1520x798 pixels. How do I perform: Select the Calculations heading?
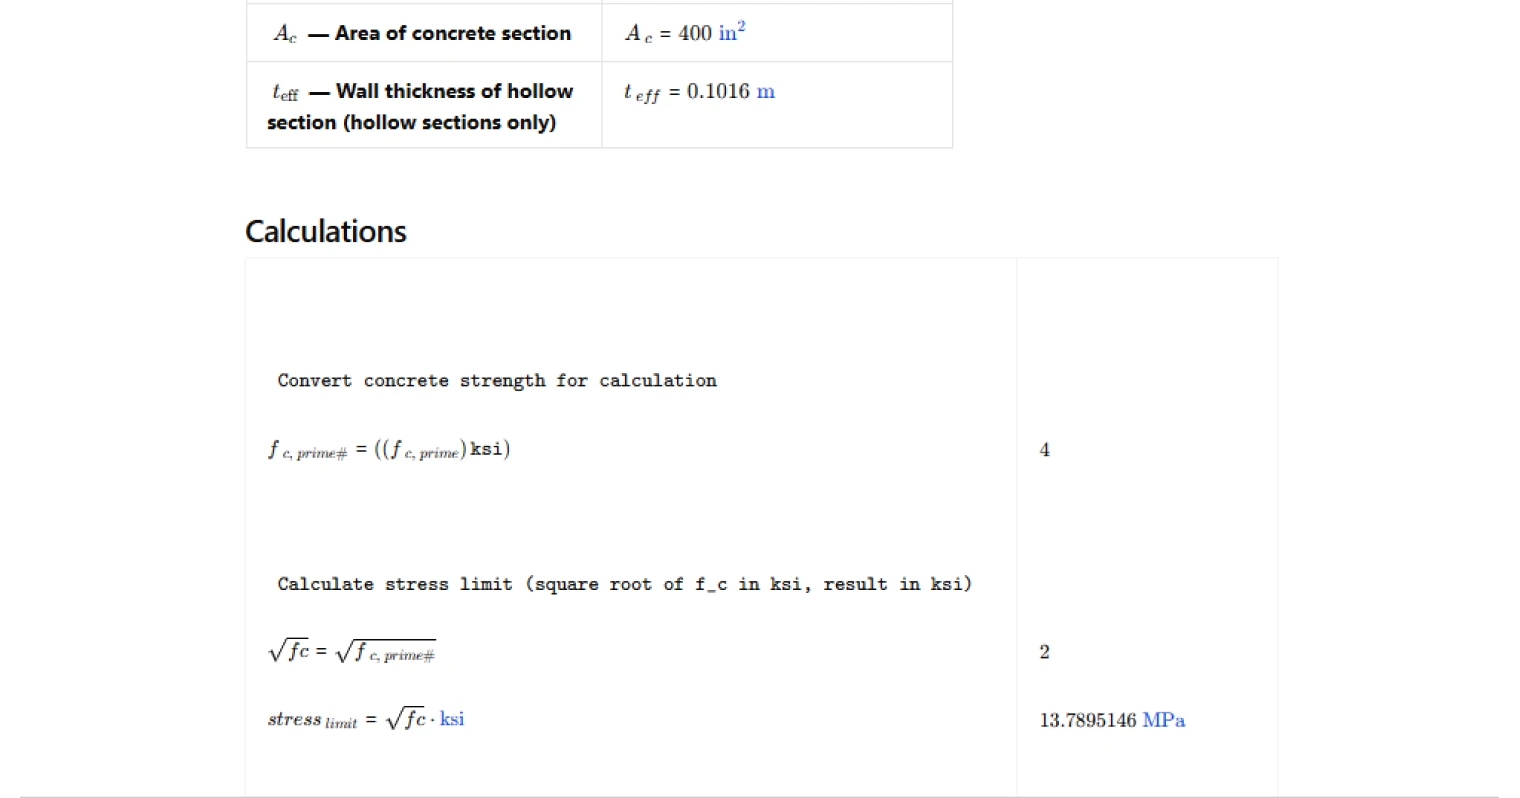[x=326, y=231]
